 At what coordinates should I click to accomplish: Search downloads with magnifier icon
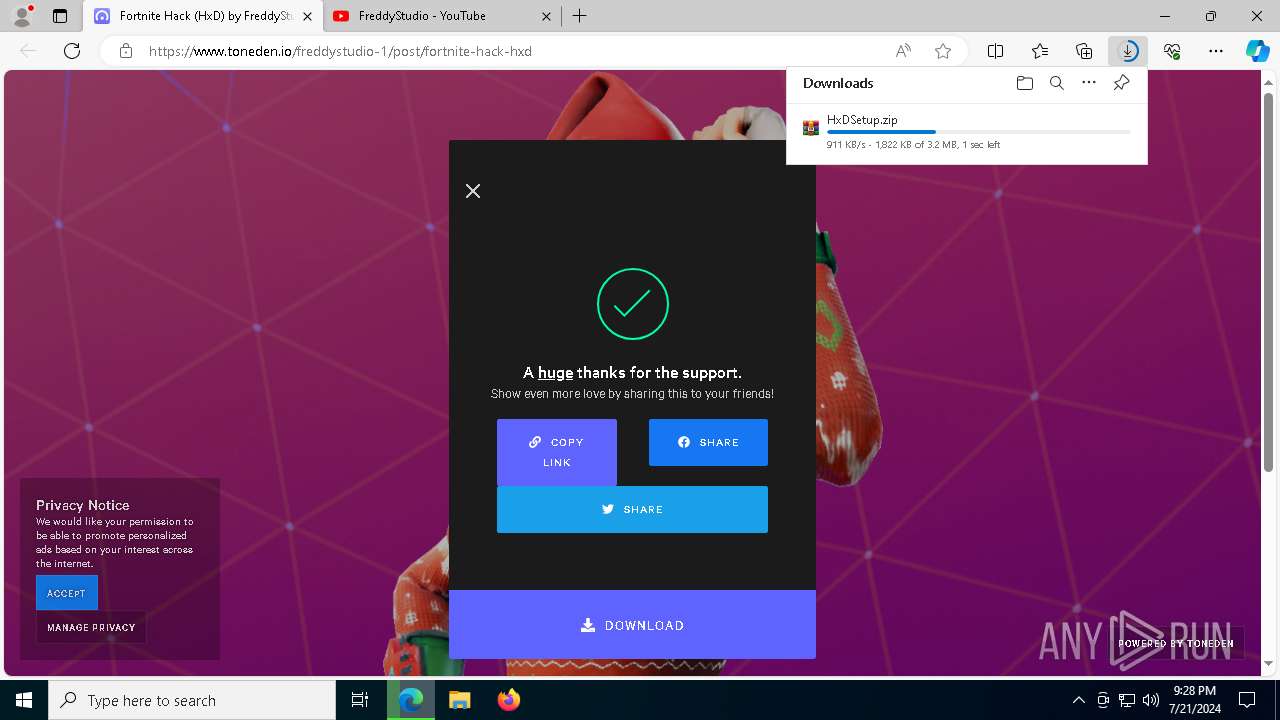[x=1056, y=83]
